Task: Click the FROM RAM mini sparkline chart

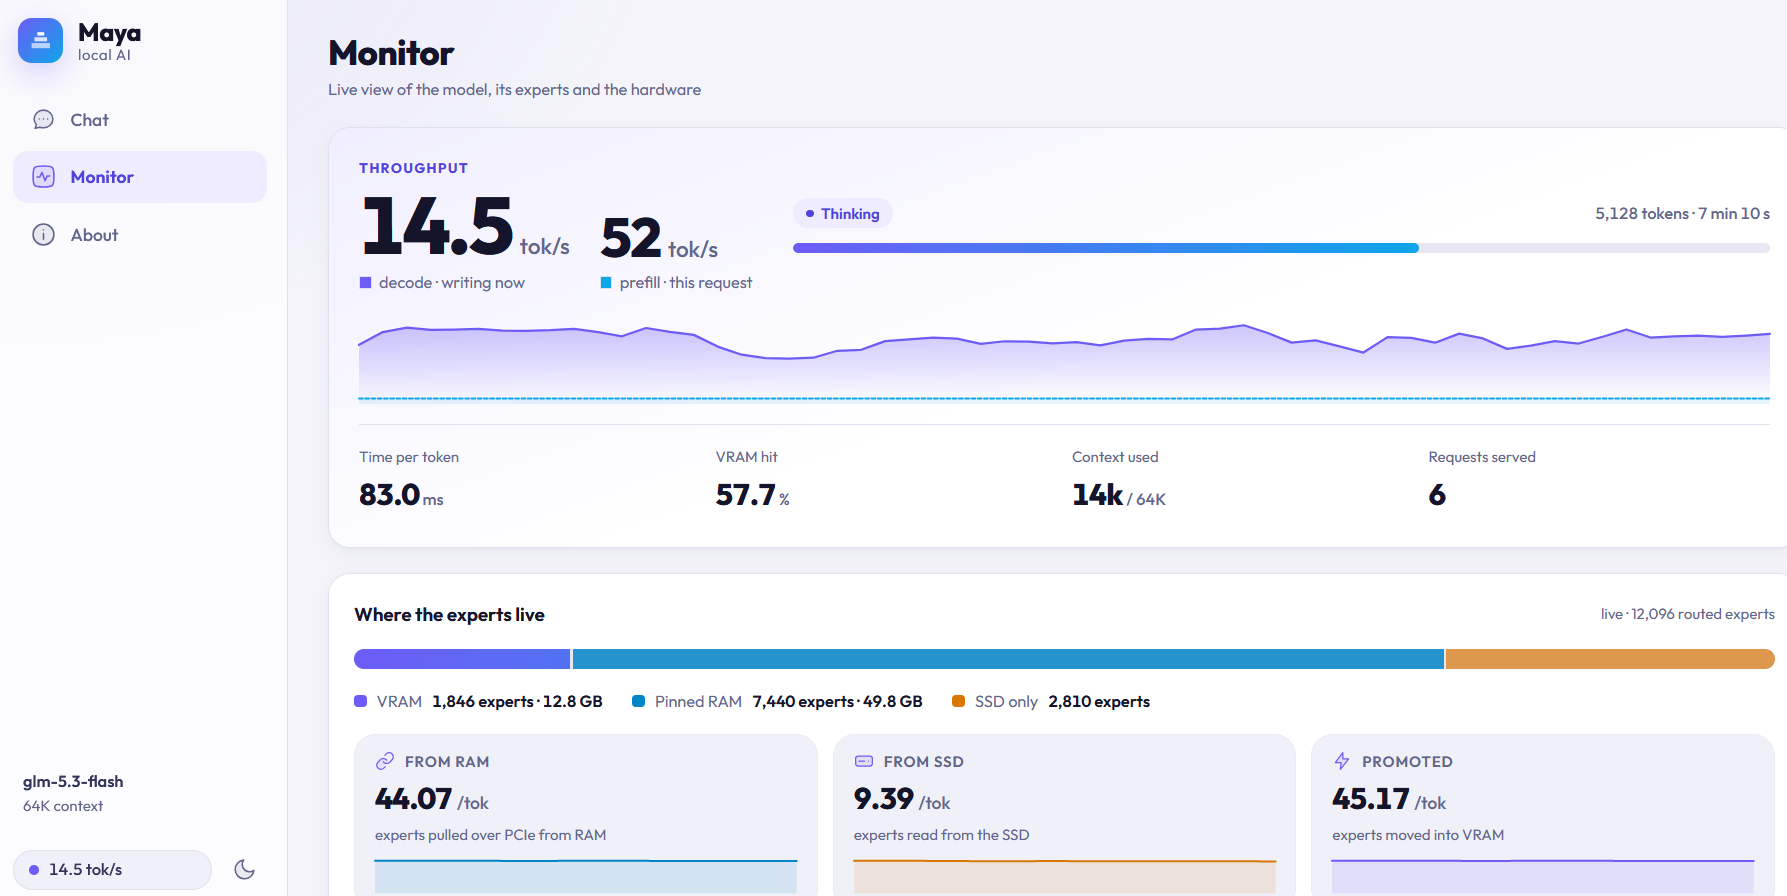Action: [x=586, y=876]
